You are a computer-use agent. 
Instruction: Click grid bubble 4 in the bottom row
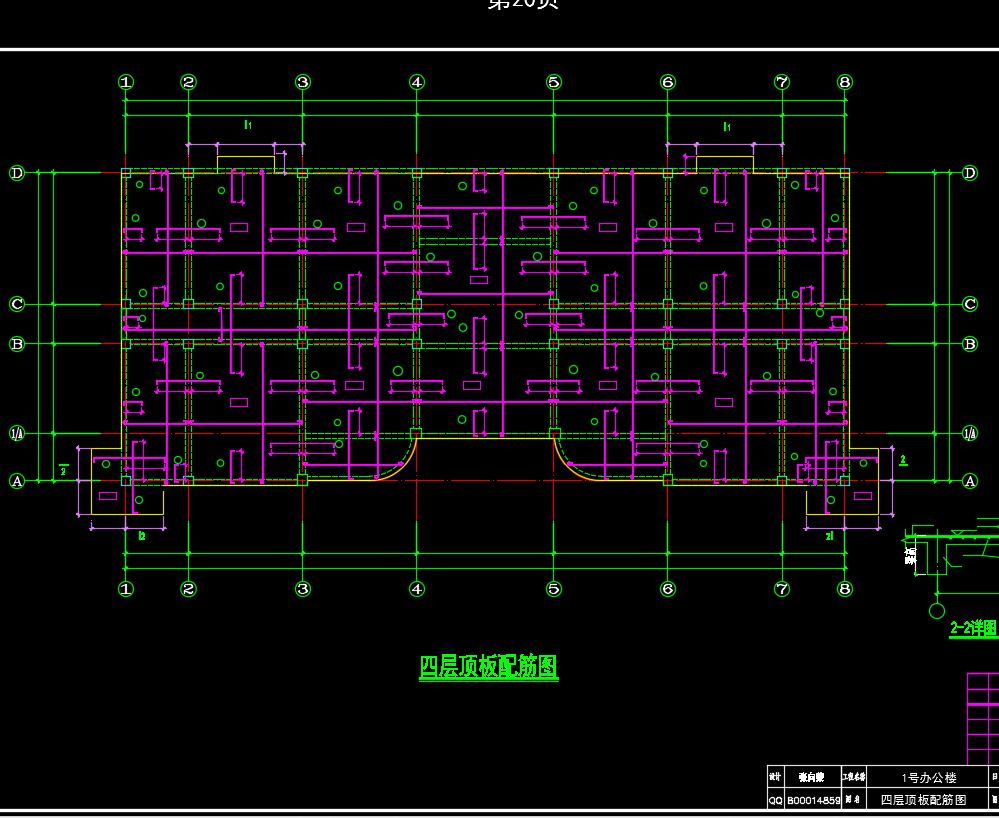[x=417, y=589]
